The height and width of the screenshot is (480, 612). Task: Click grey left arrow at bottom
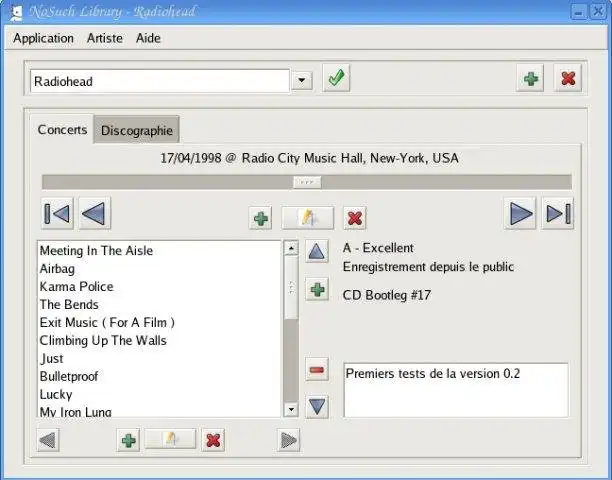coord(48,440)
